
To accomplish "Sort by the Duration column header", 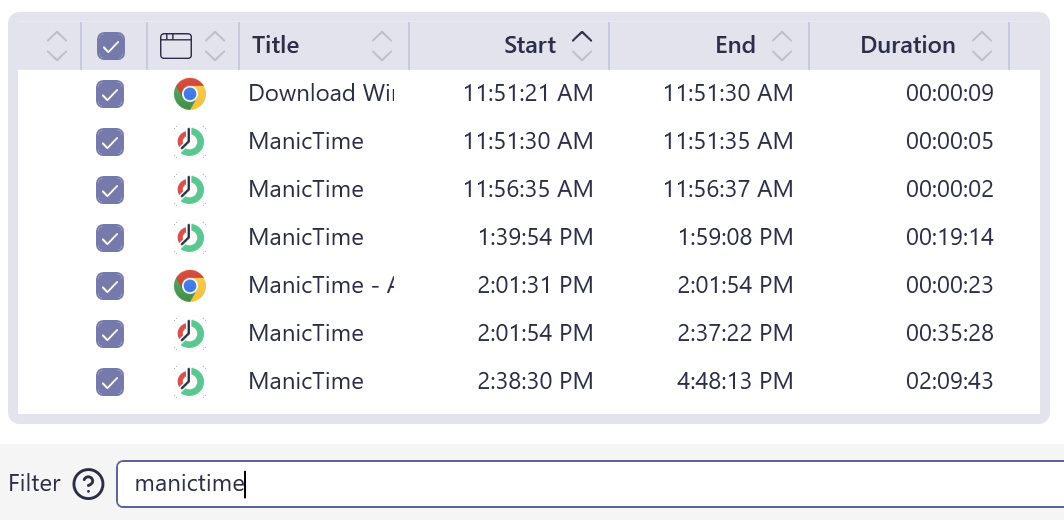I will pyautogui.click(x=908, y=45).
